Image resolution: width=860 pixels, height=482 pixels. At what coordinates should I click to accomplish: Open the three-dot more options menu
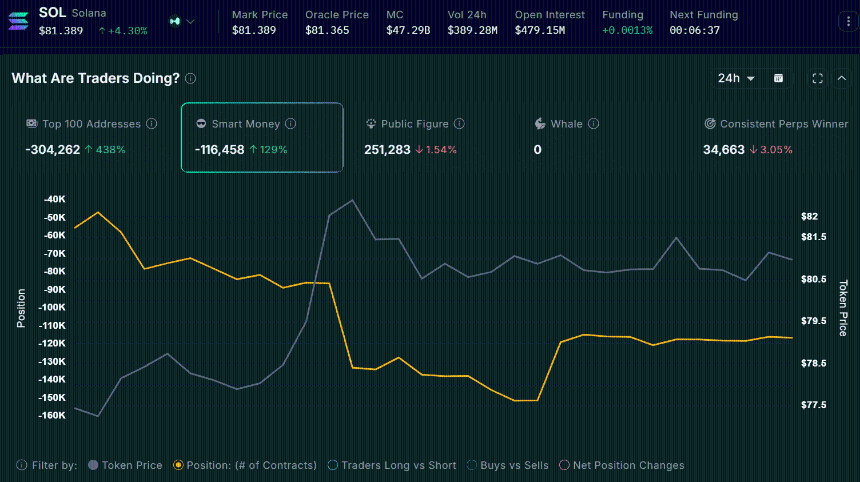(848, 22)
